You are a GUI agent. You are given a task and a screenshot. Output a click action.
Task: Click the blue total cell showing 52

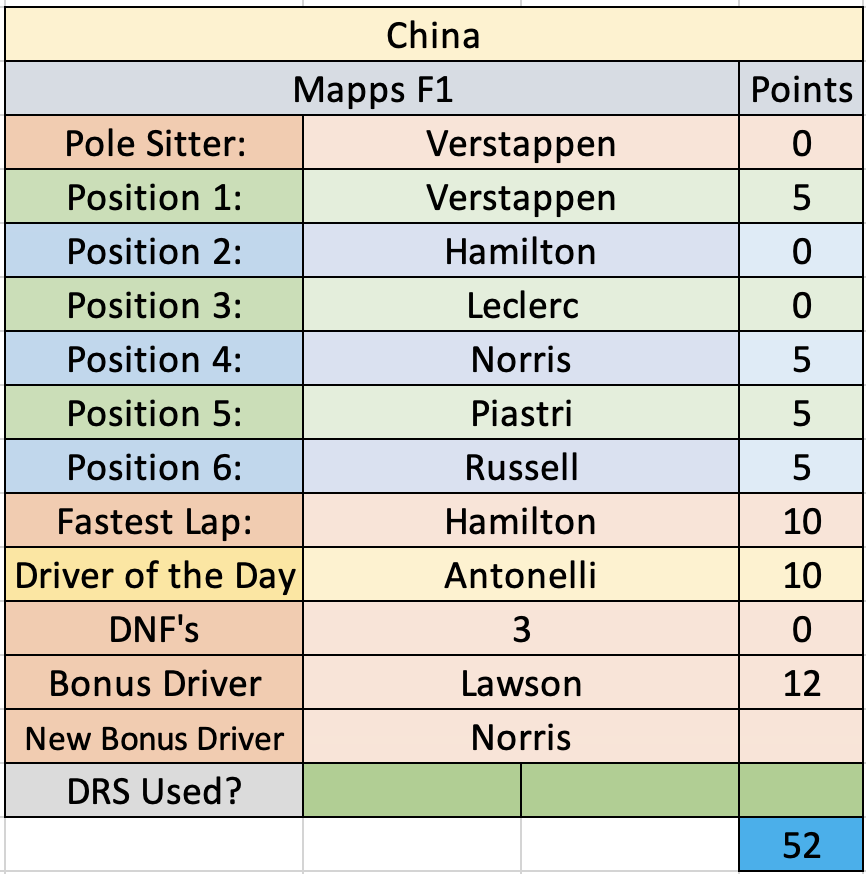pos(801,844)
